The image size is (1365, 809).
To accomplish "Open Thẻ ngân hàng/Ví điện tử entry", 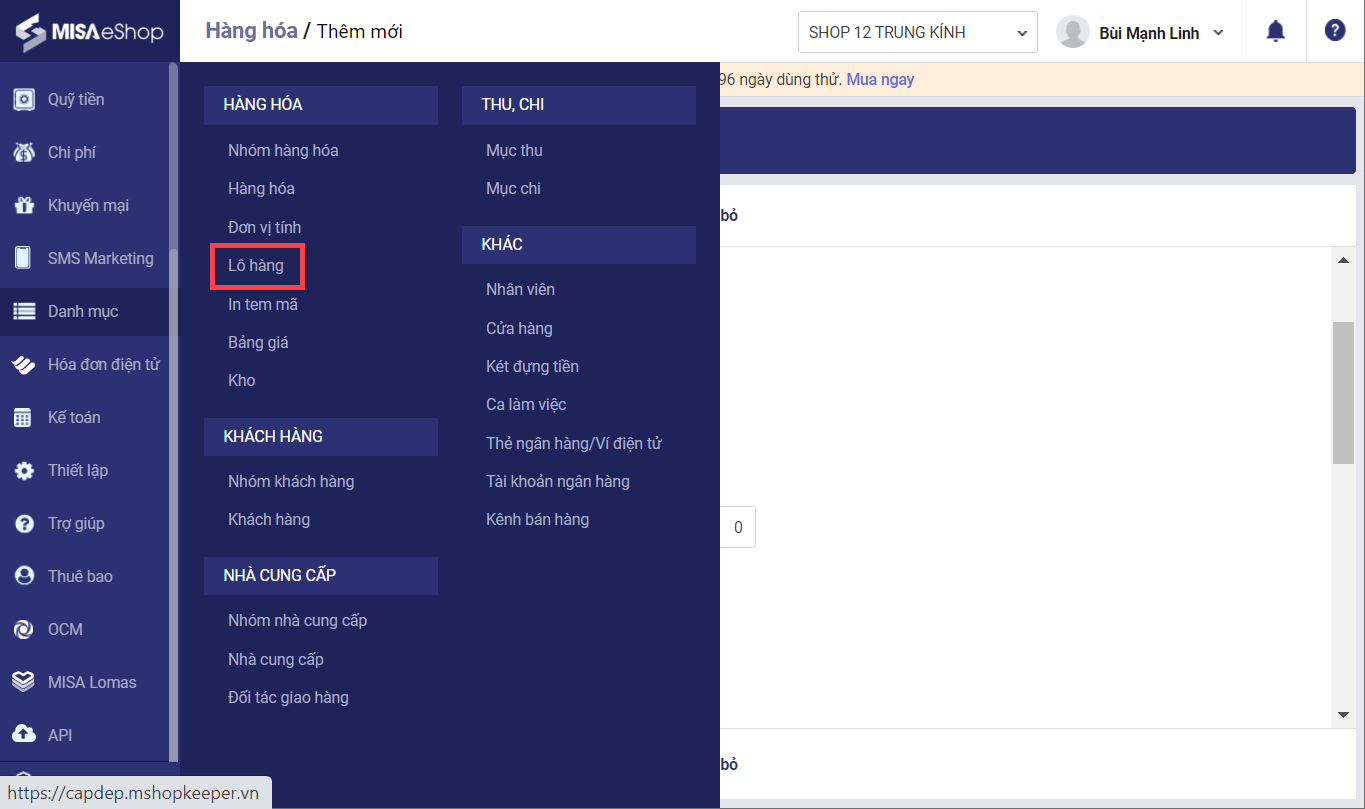I will tap(574, 443).
